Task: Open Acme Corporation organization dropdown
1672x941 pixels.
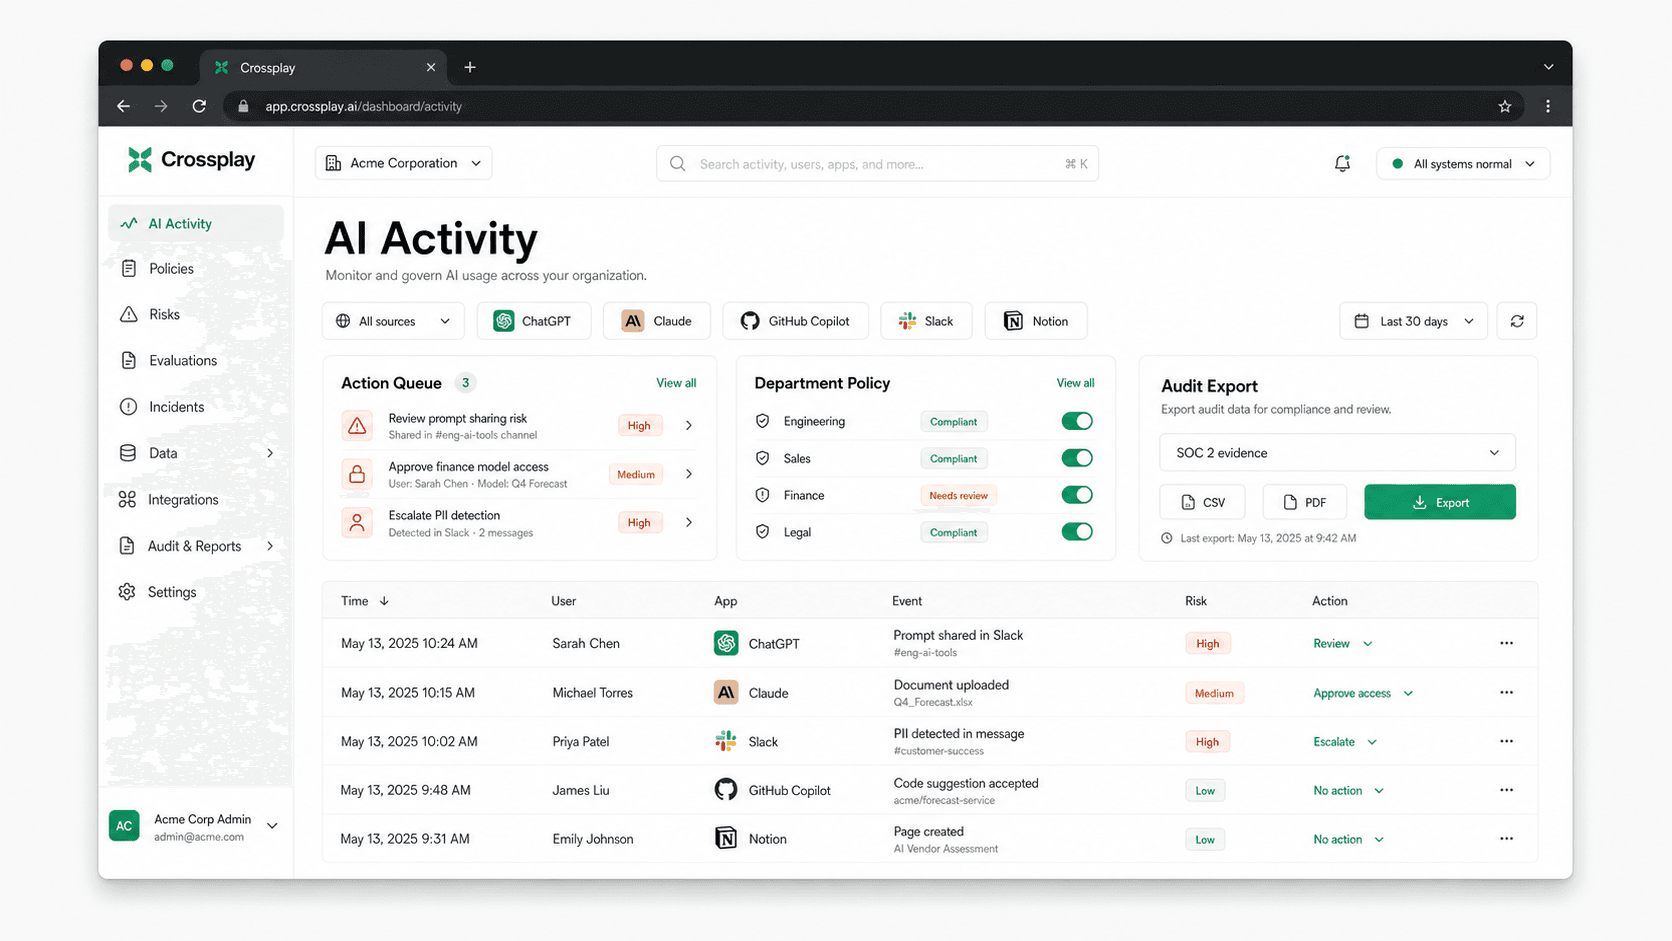Action: pos(403,163)
